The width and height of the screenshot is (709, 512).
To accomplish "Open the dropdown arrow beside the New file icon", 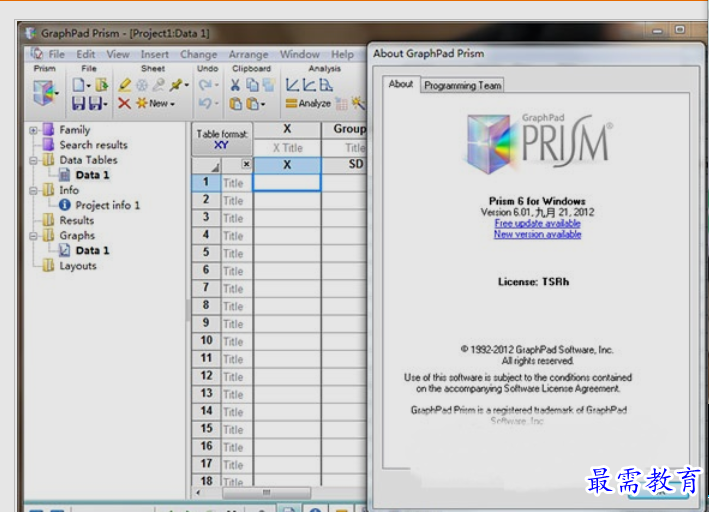I will coord(89,85).
